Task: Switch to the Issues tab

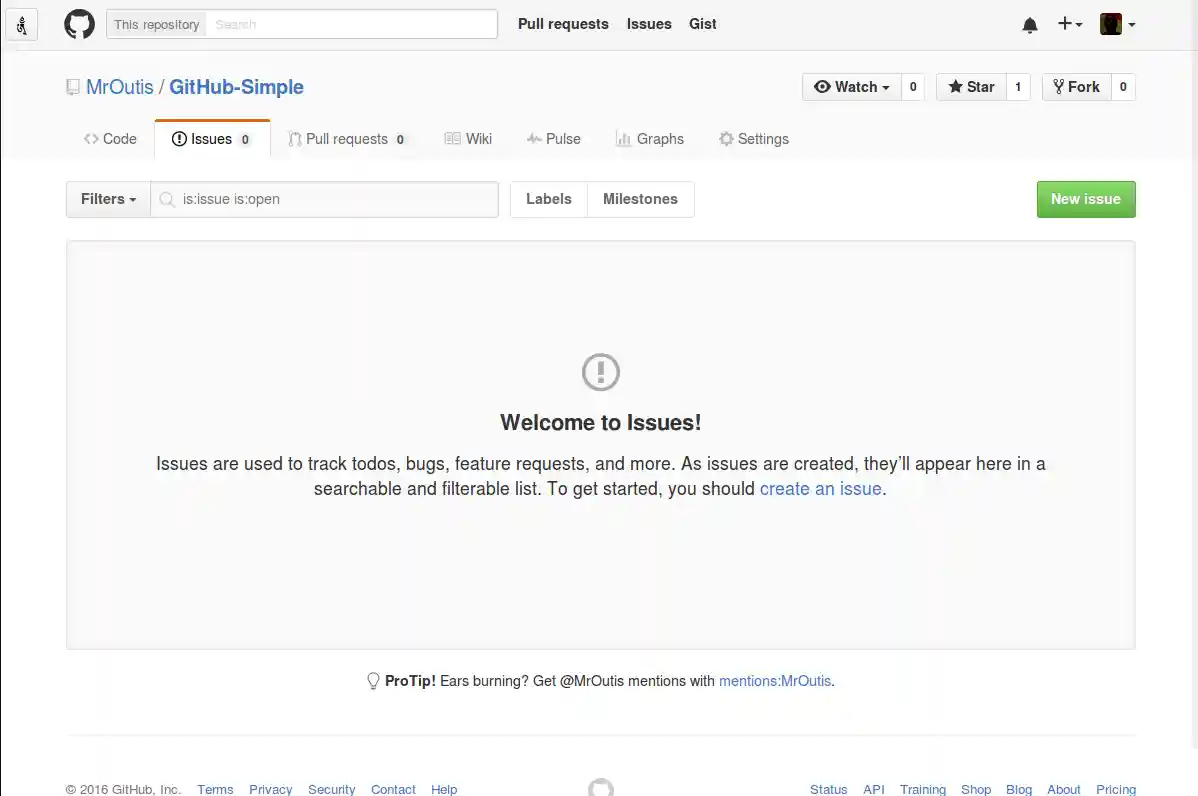Action: pos(211,138)
